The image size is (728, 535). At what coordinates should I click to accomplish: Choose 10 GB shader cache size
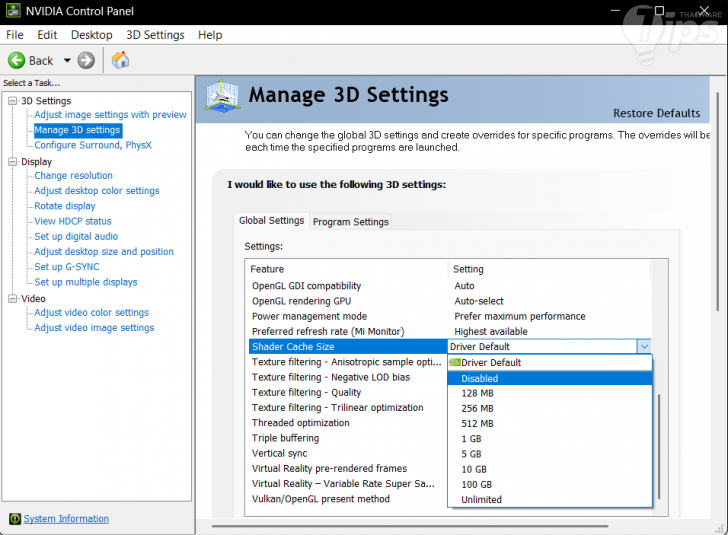[x=550, y=470]
